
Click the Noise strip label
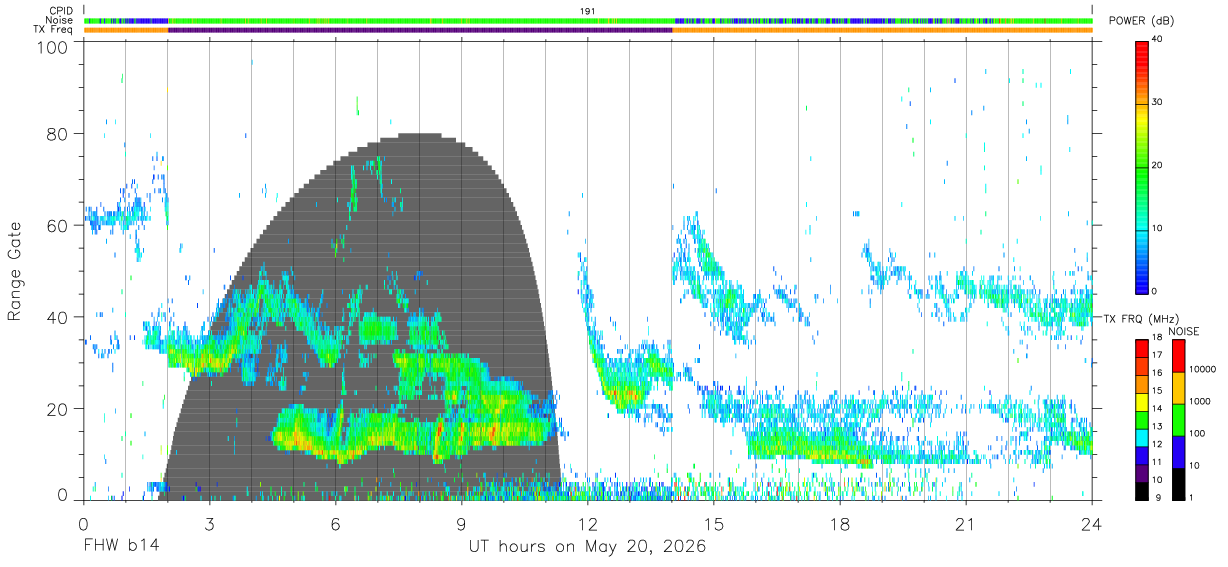(59, 20)
